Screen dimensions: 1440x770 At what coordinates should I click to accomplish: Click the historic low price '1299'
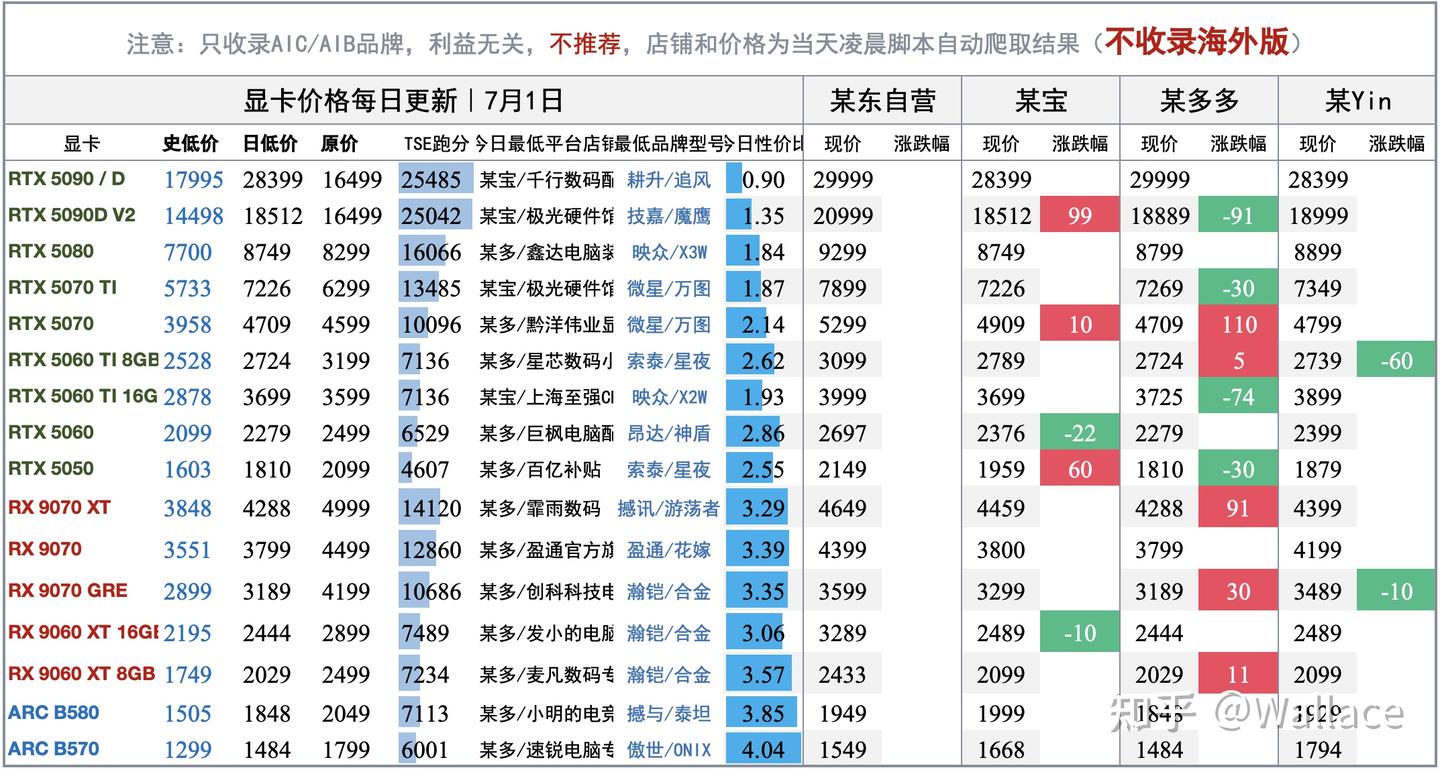coord(188,749)
